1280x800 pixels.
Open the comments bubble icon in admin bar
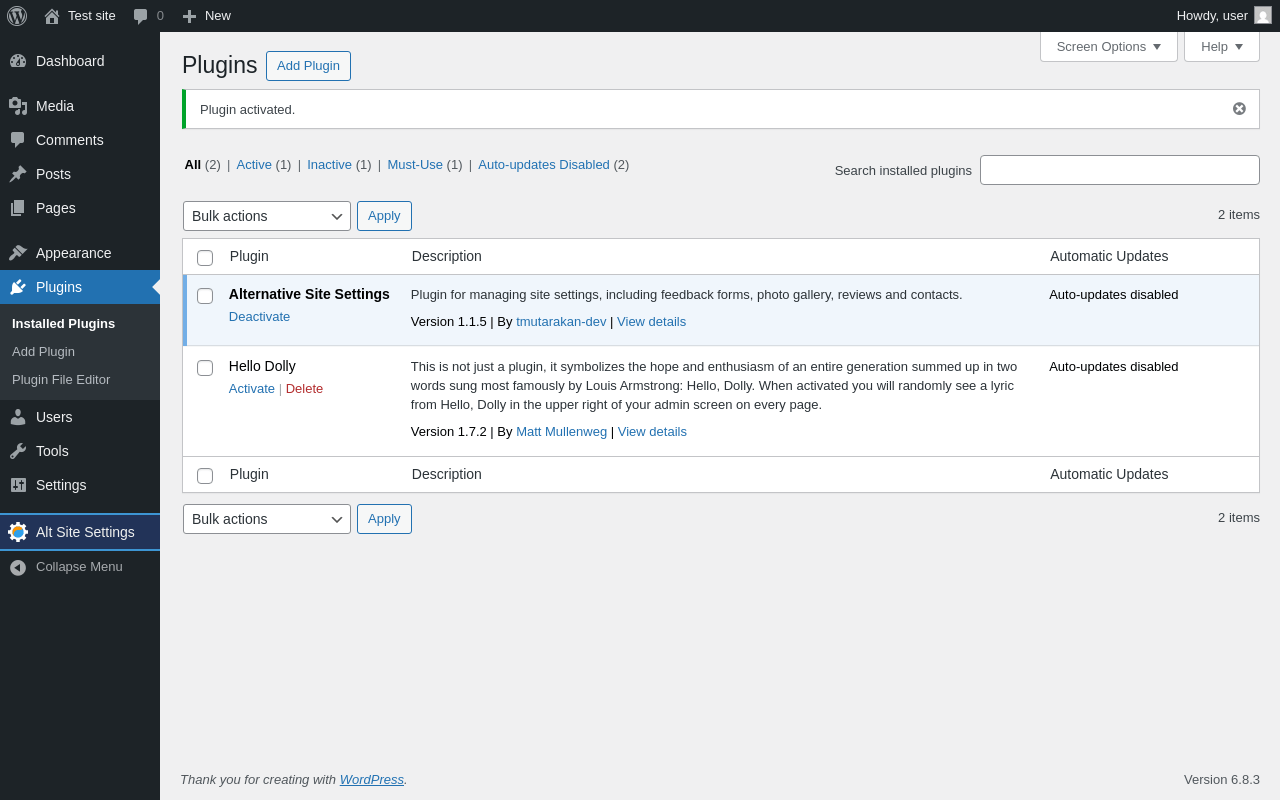(141, 16)
